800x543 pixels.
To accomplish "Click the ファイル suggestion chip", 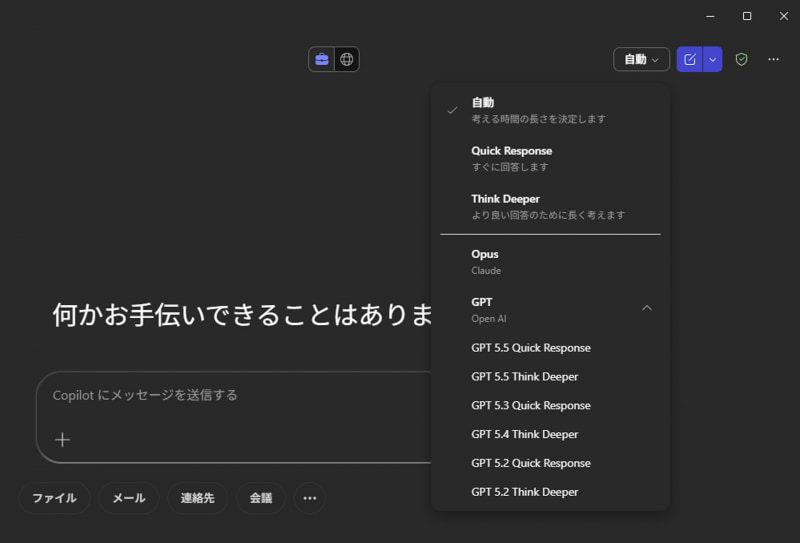I will 55,498.
